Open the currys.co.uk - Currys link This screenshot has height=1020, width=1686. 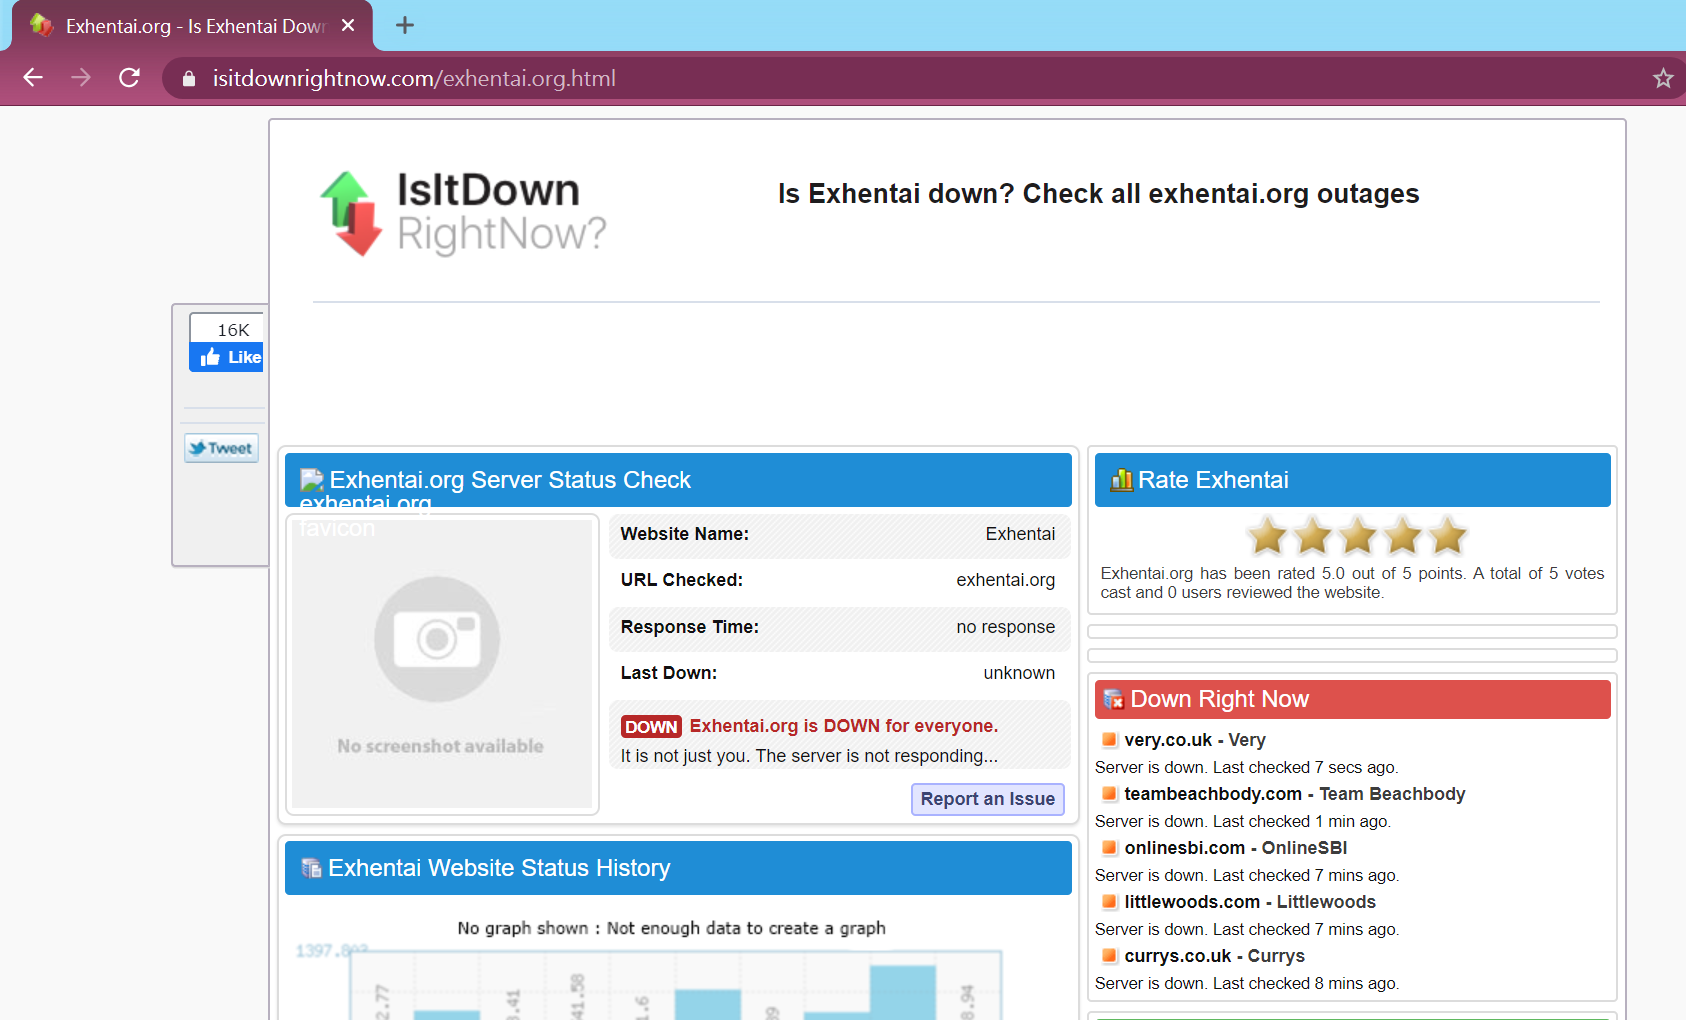1215,956
